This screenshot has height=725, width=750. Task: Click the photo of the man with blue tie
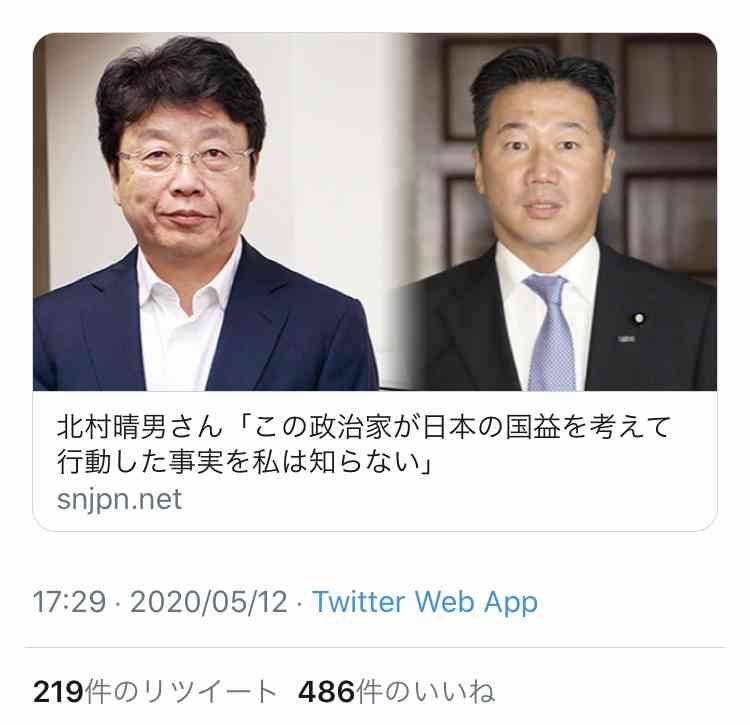pos(555,212)
